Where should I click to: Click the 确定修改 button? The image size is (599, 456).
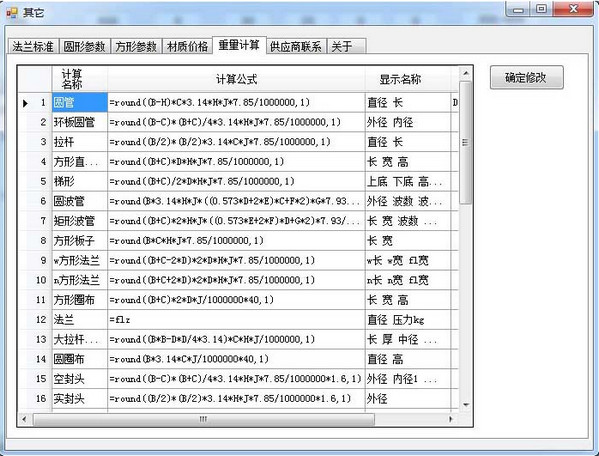pos(526,78)
